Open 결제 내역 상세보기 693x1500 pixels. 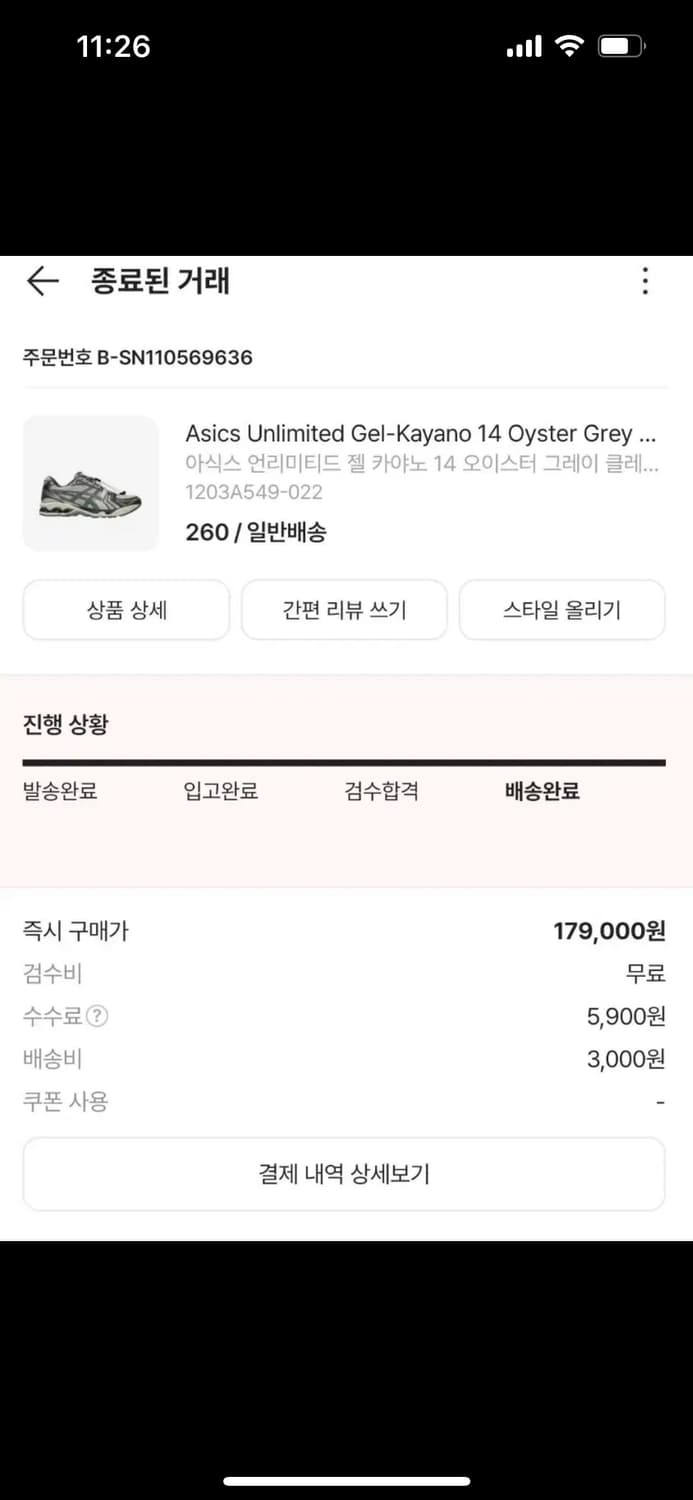click(x=343, y=1173)
